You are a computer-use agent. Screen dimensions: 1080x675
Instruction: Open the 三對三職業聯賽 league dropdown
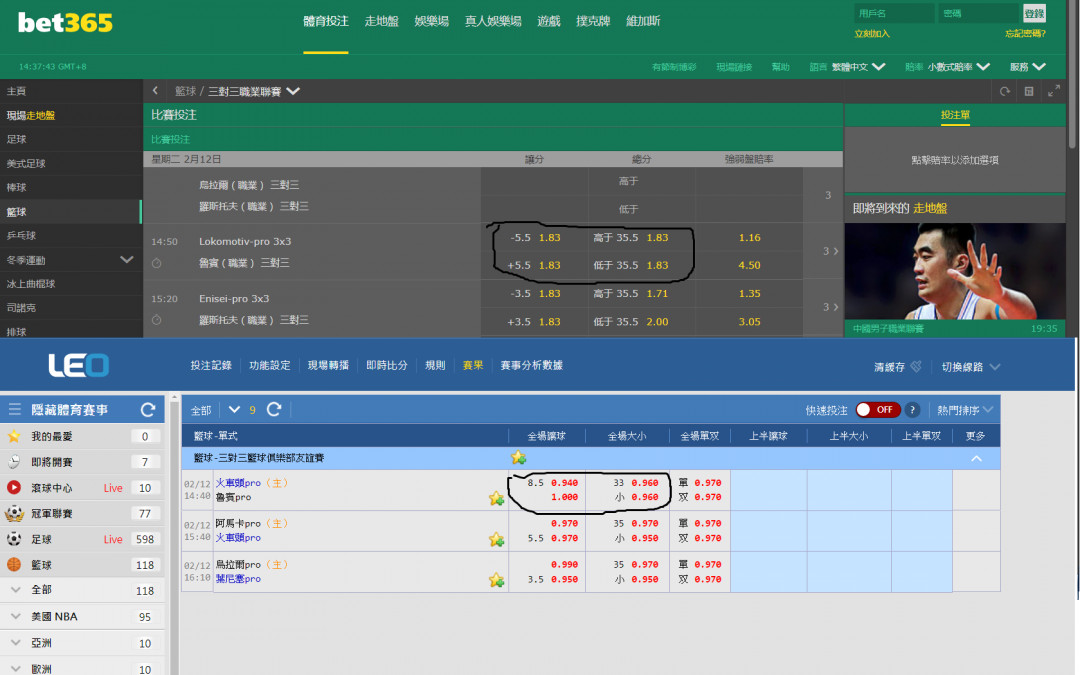click(254, 91)
